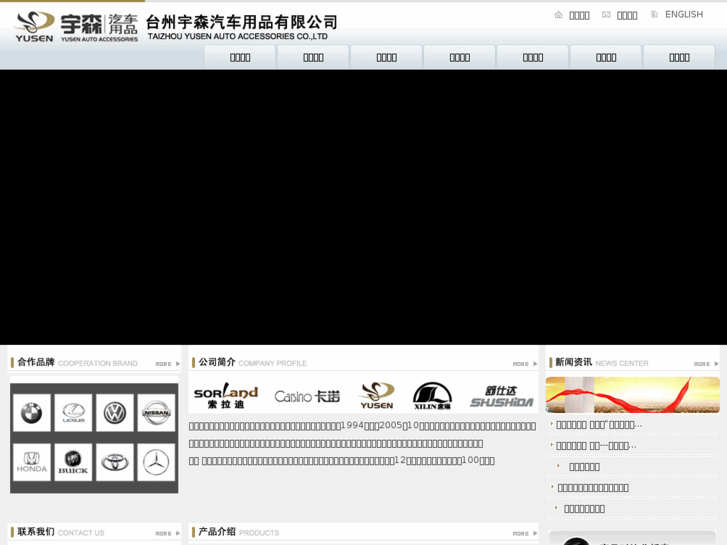Open 'more' in Products section

(x=525, y=534)
